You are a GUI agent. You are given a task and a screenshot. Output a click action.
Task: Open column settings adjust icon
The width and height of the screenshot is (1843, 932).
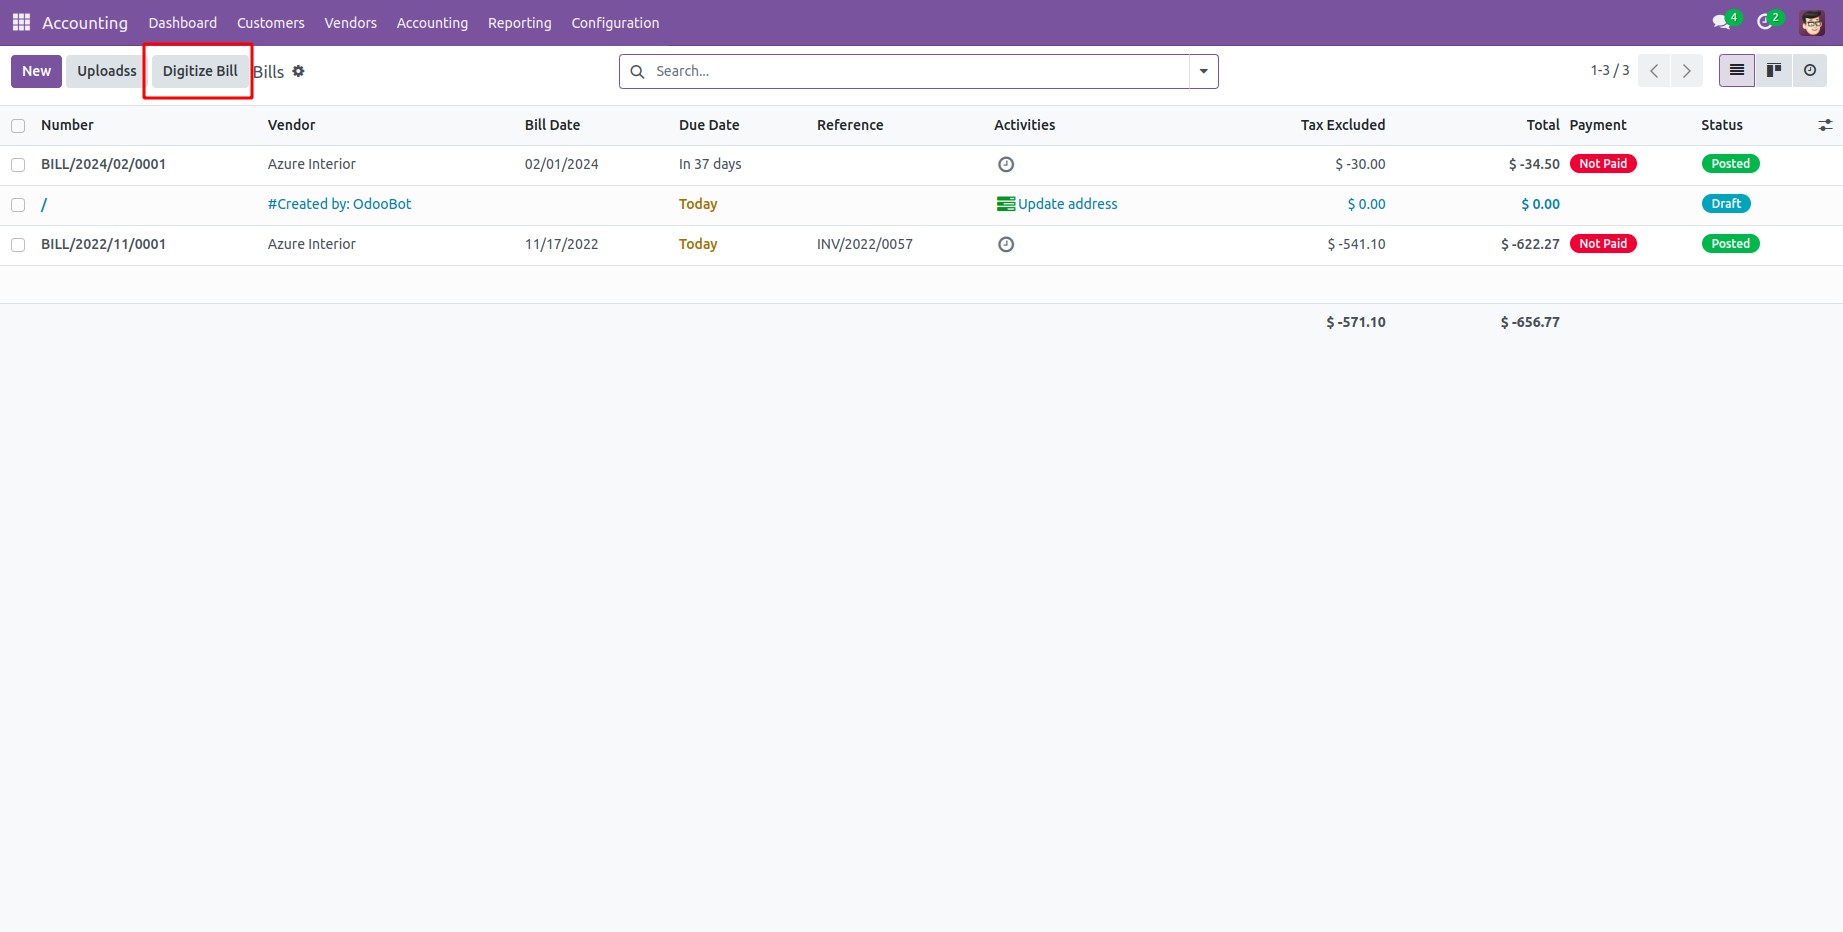1825,125
